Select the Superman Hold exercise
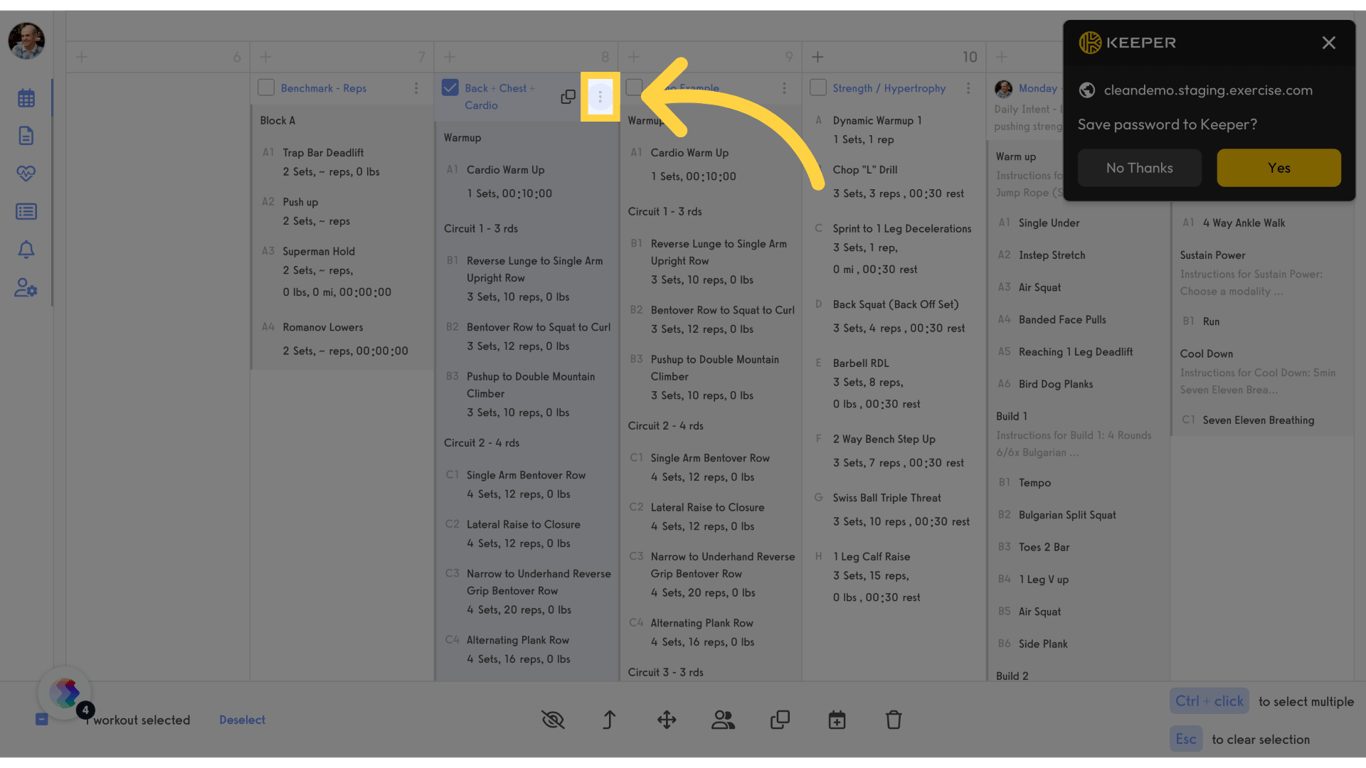The image size is (1366, 768). click(318, 252)
